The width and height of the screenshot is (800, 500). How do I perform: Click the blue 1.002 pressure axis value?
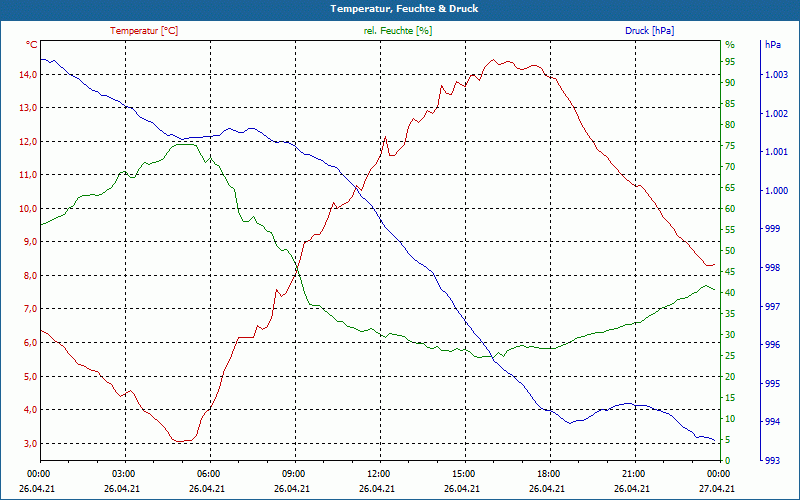pos(777,114)
